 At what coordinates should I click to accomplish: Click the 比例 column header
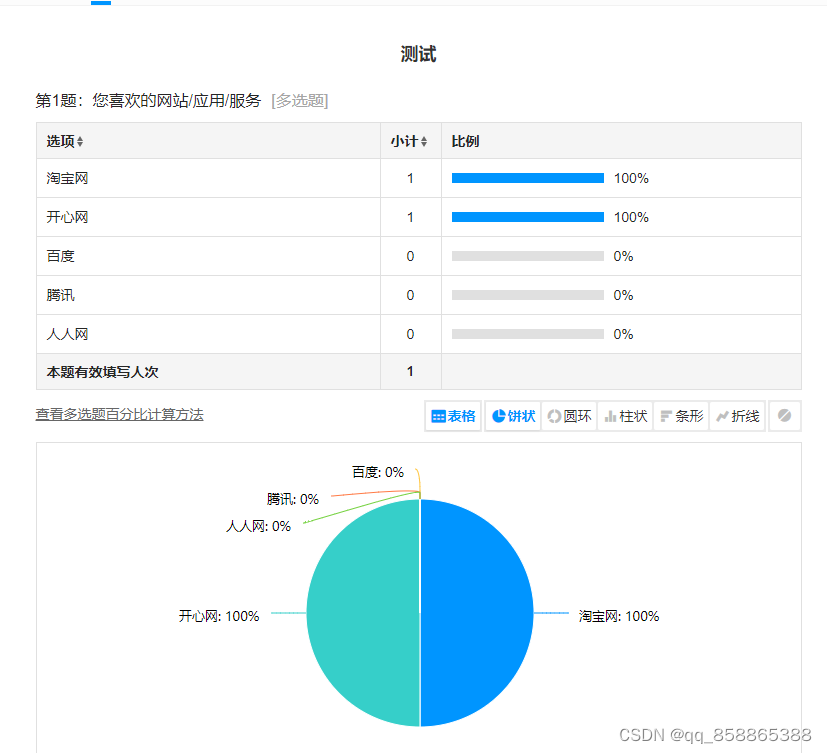(465, 141)
